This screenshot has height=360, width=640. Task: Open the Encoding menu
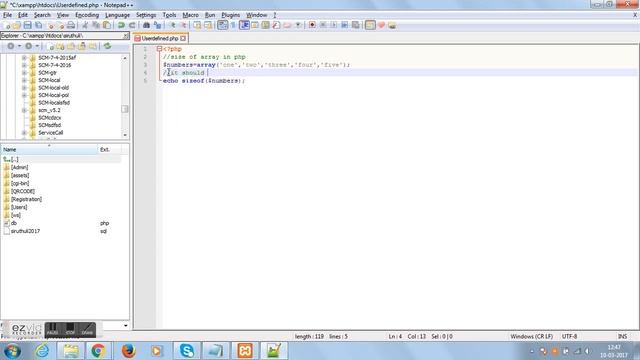pos(87,15)
